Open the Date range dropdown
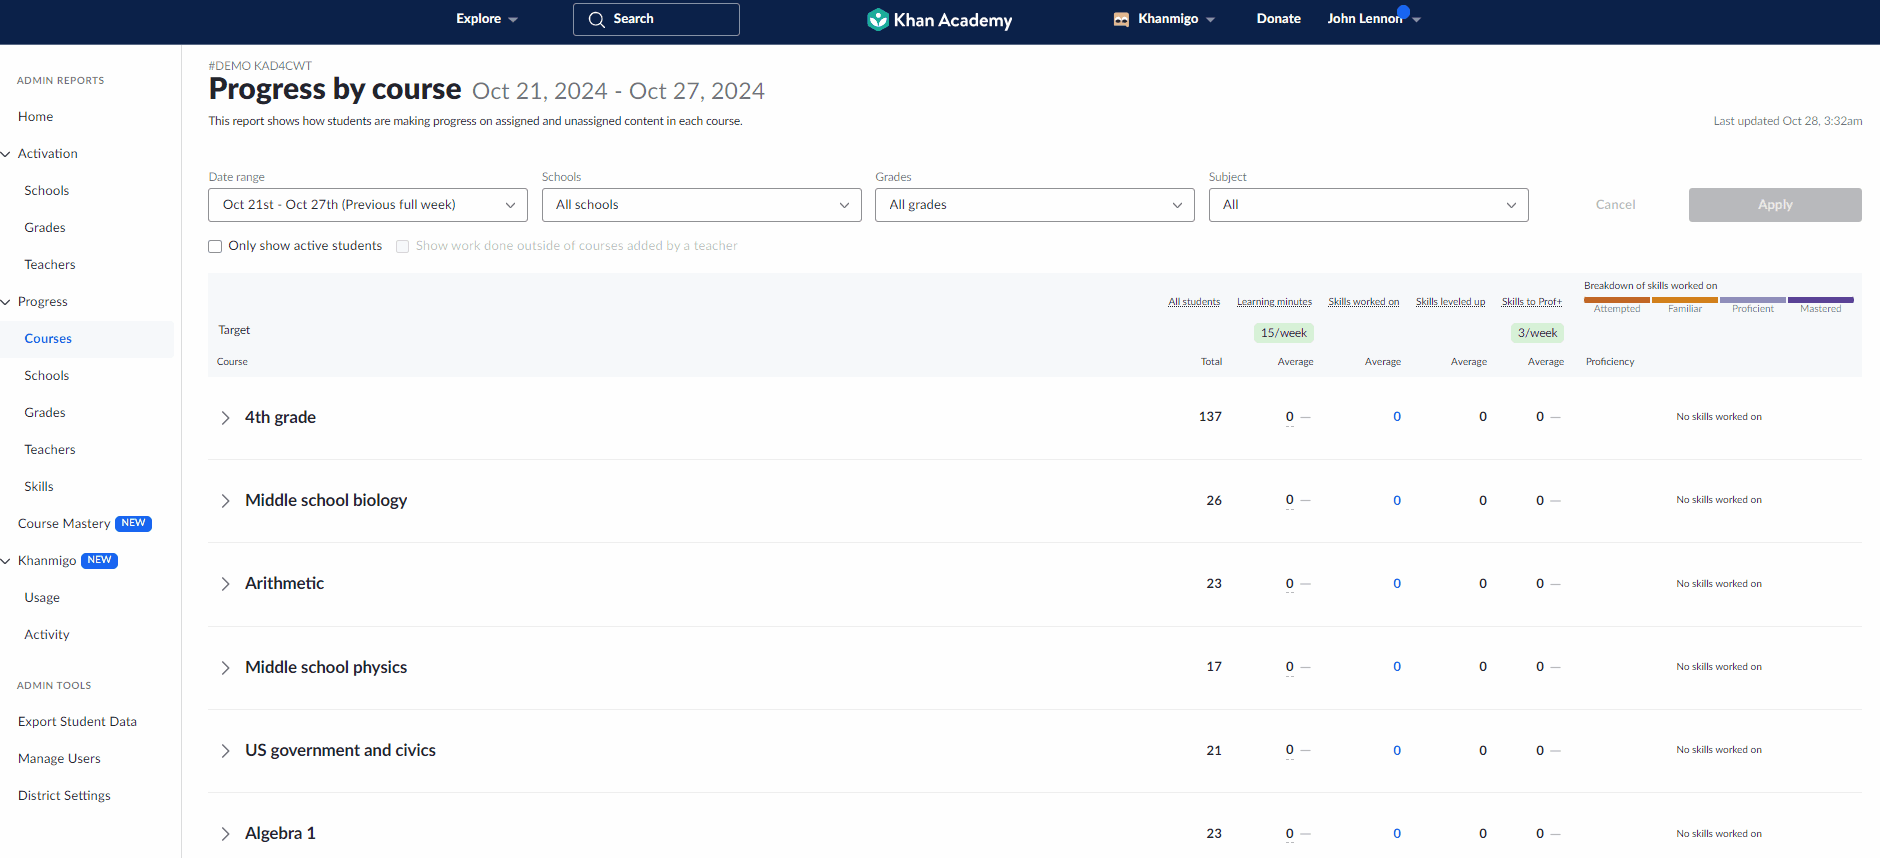The width and height of the screenshot is (1880, 858). pyautogui.click(x=368, y=205)
